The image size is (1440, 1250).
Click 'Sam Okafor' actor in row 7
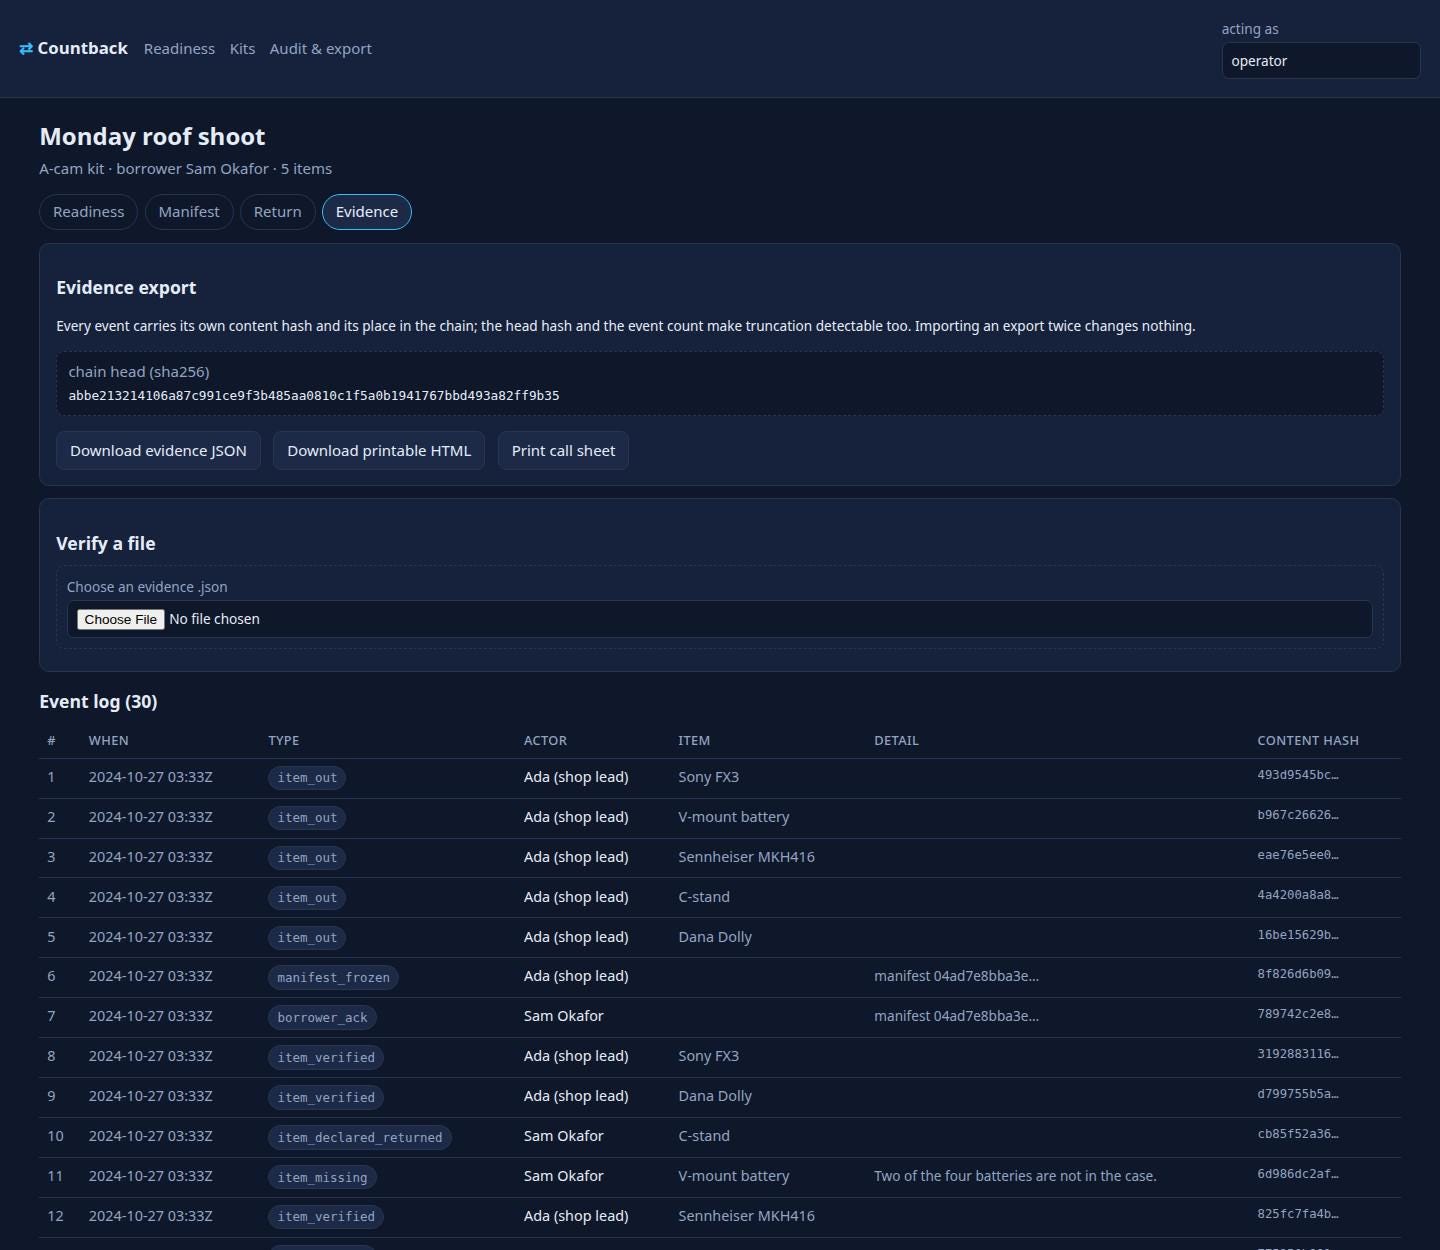pos(564,1016)
